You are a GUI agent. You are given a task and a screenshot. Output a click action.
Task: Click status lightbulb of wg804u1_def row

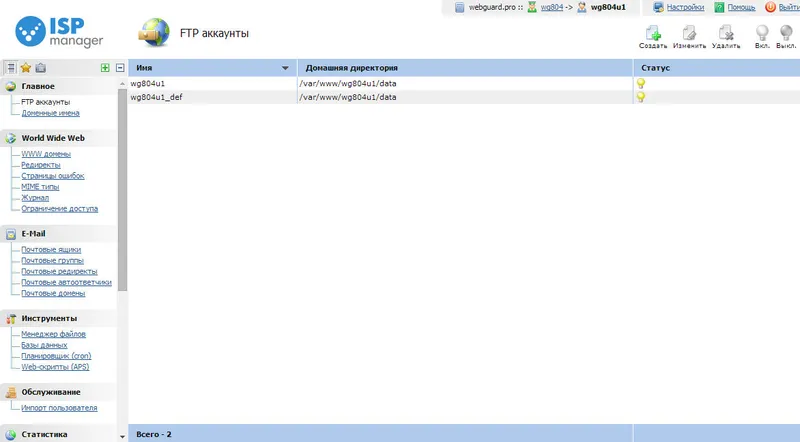coord(641,97)
